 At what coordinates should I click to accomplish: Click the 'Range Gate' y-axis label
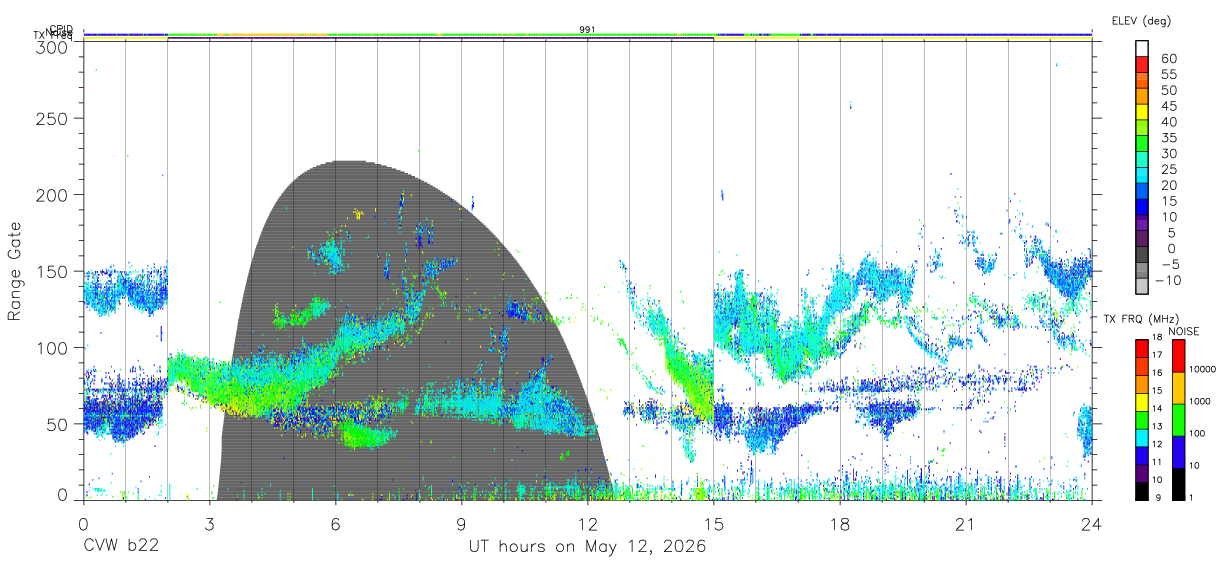tap(15, 271)
